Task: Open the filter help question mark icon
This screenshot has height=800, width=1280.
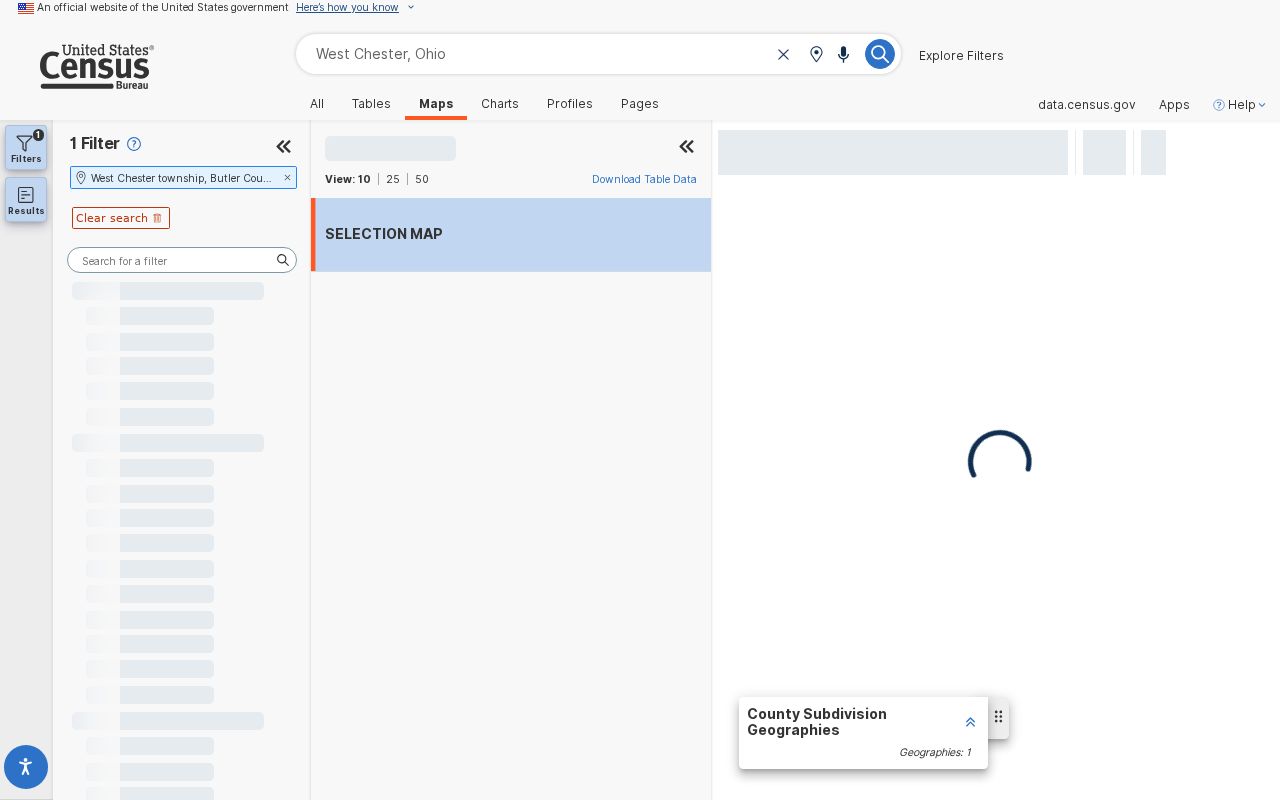Action: pyautogui.click(x=134, y=144)
